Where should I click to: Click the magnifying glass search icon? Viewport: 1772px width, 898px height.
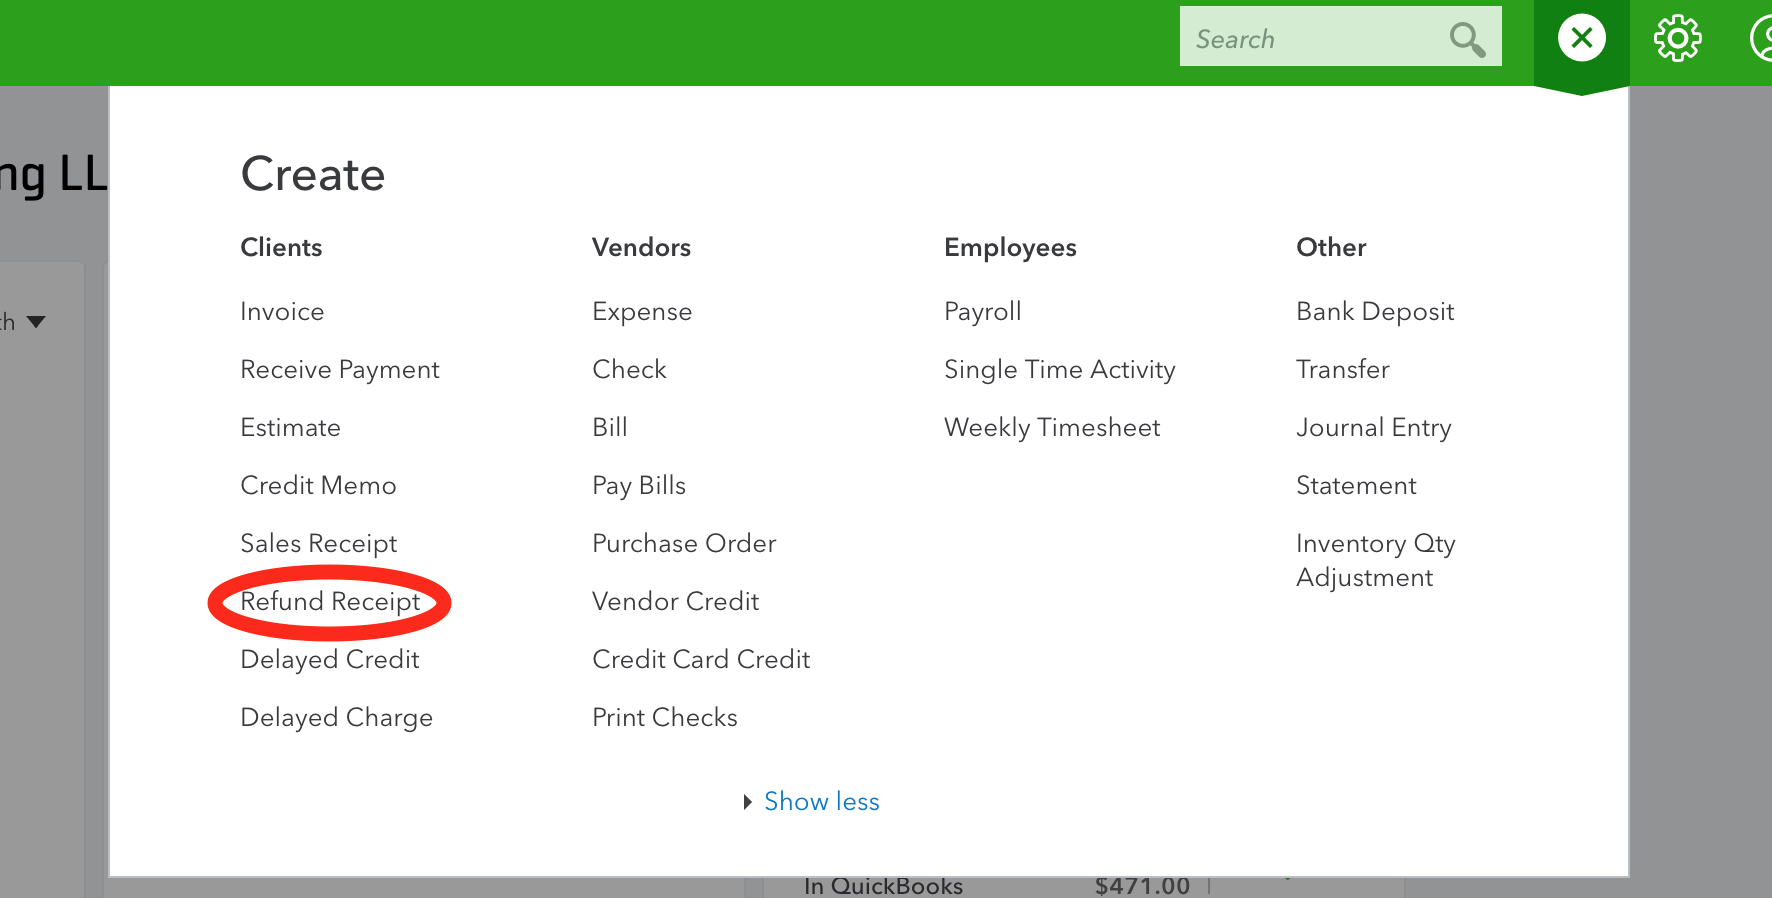[x=1467, y=39]
